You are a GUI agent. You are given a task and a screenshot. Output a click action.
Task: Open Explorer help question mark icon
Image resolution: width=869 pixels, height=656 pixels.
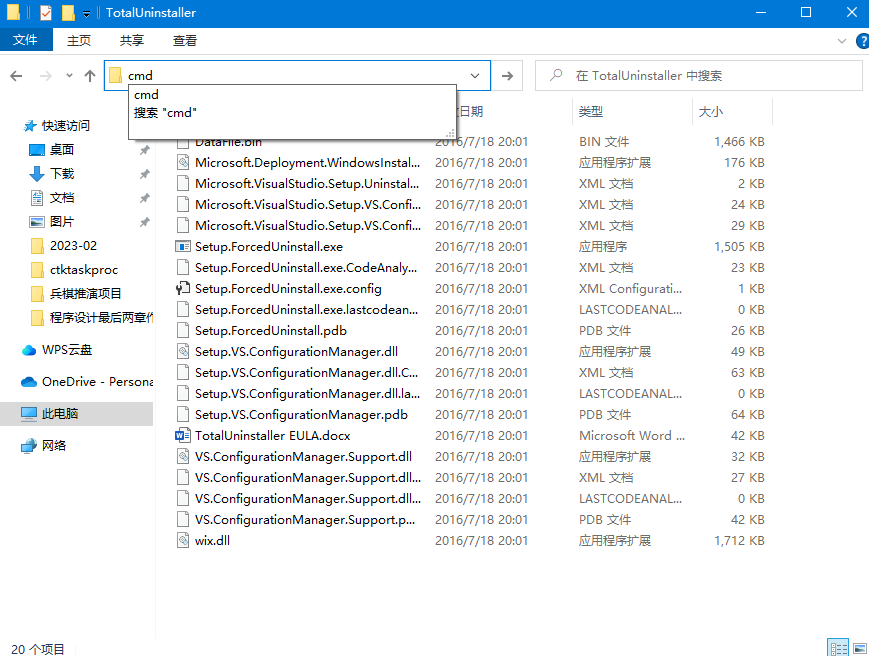click(862, 40)
